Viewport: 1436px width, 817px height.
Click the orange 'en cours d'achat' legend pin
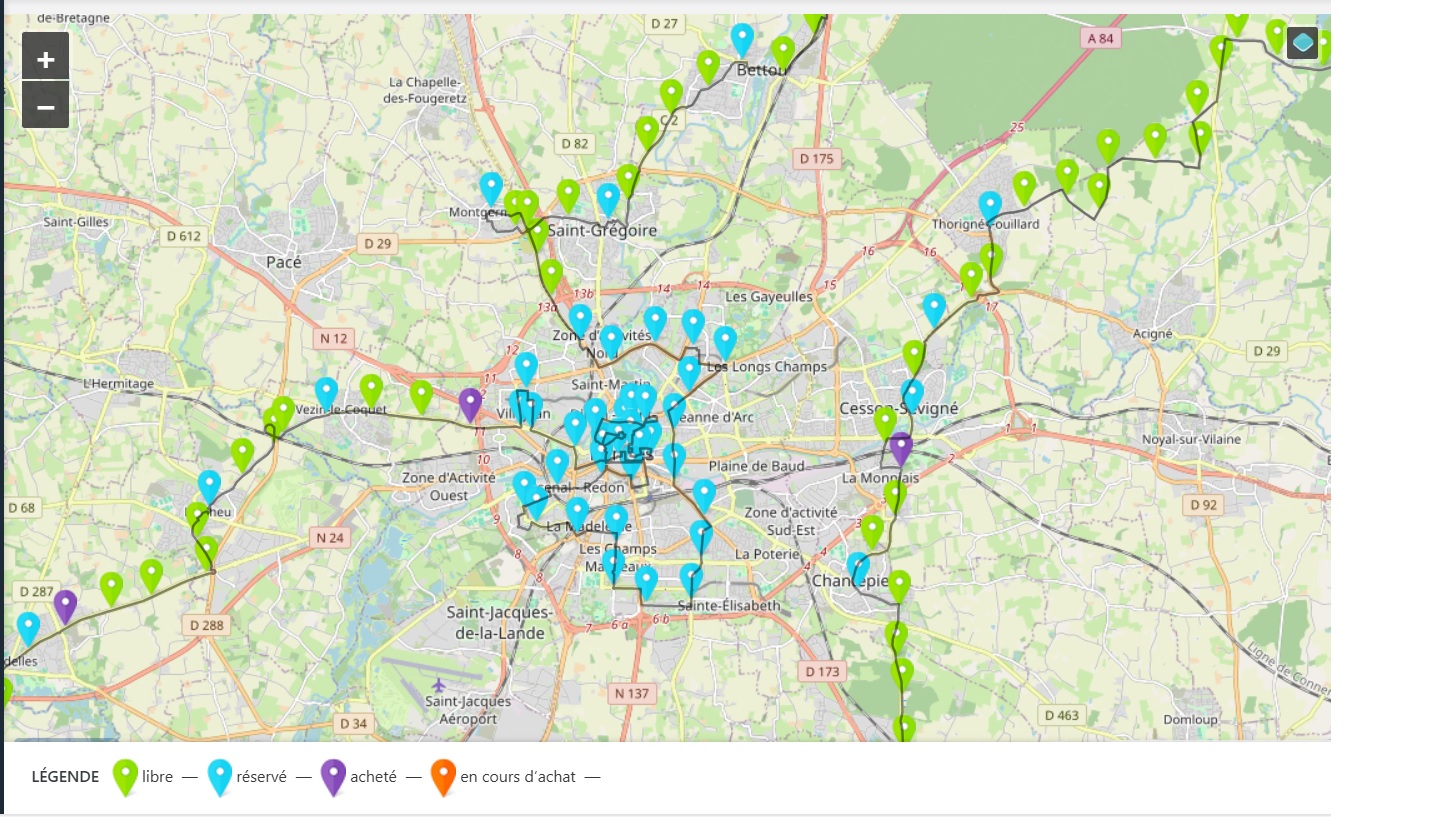pyautogui.click(x=443, y=775)
